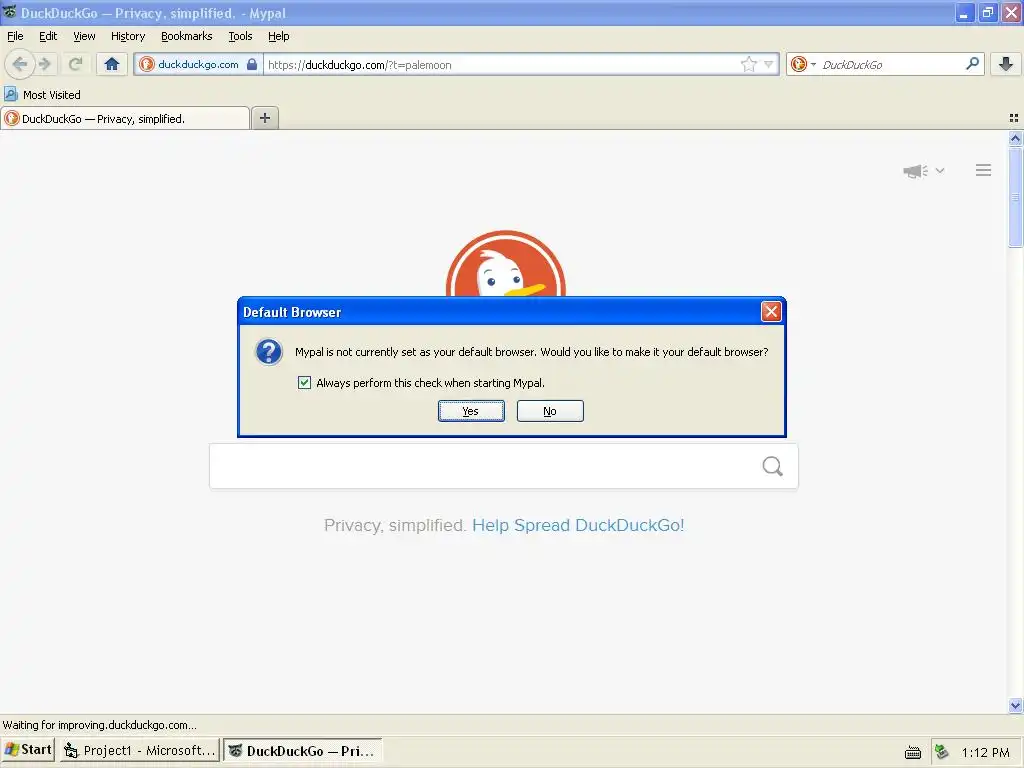Click No in Default Browser dialog
Viewport: 1024px width, 768px height.
[550, 411]
